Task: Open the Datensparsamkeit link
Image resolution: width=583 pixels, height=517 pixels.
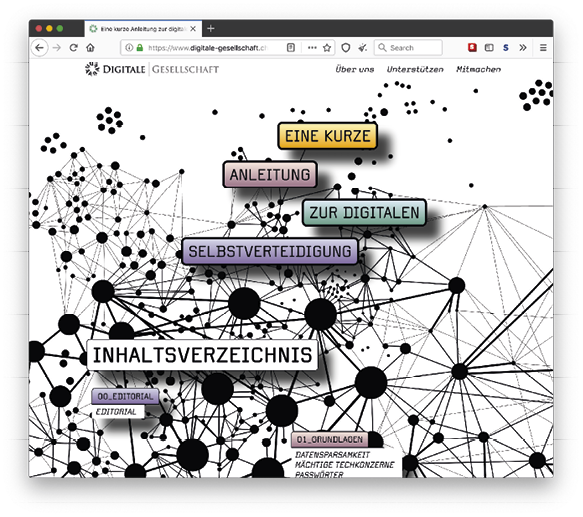Action: [332, 455]
